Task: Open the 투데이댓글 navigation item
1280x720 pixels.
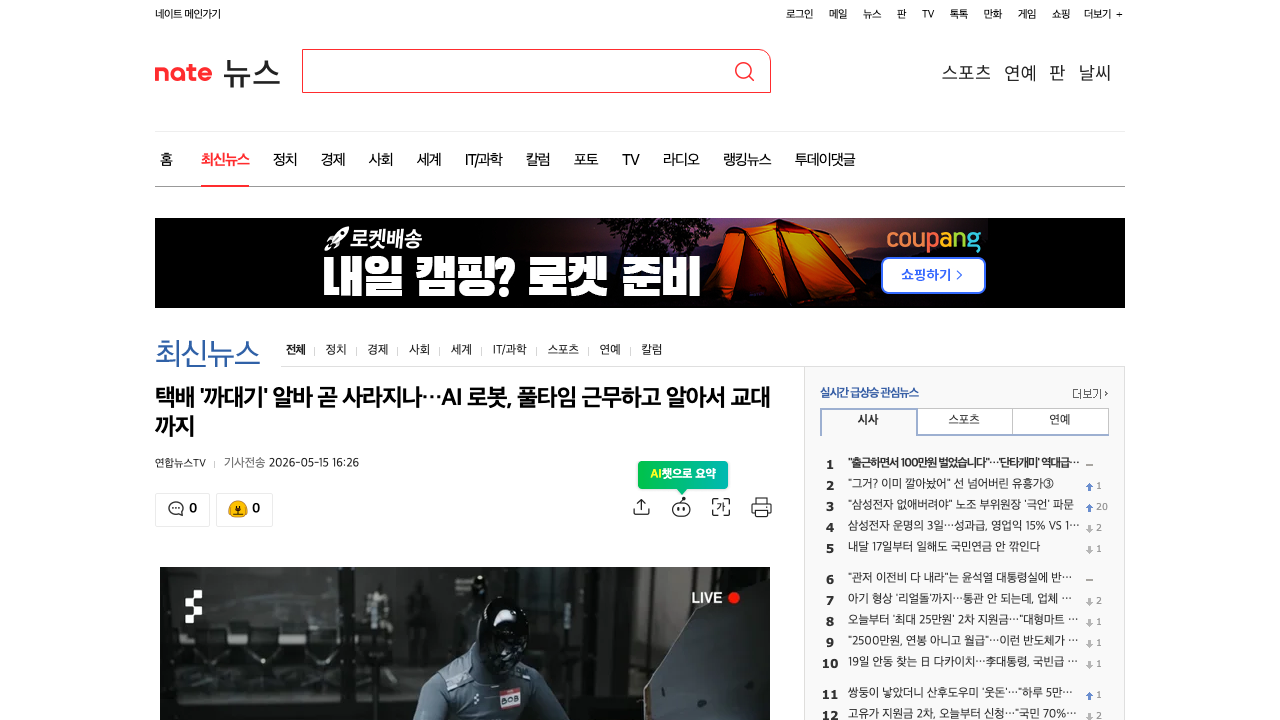Action: (825, 159)
